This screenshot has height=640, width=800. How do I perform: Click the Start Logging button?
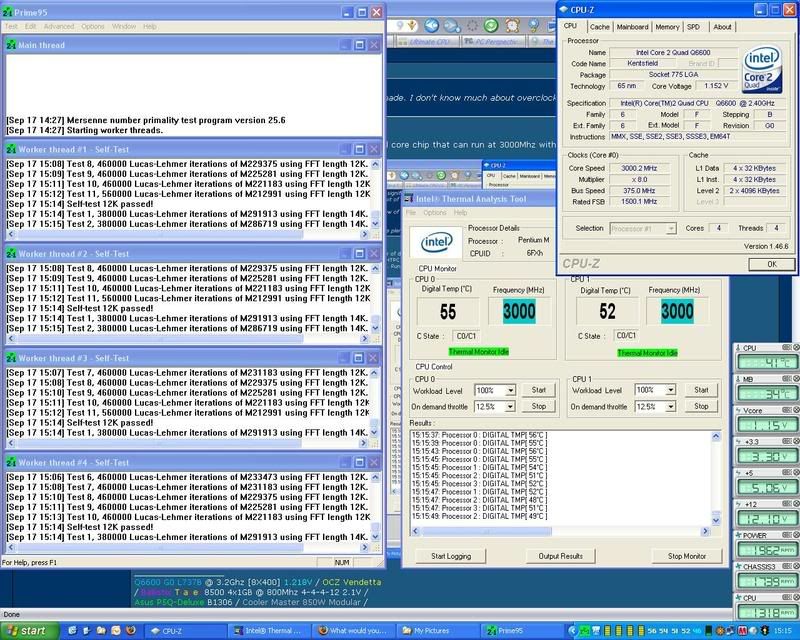[x=451, y=556]
